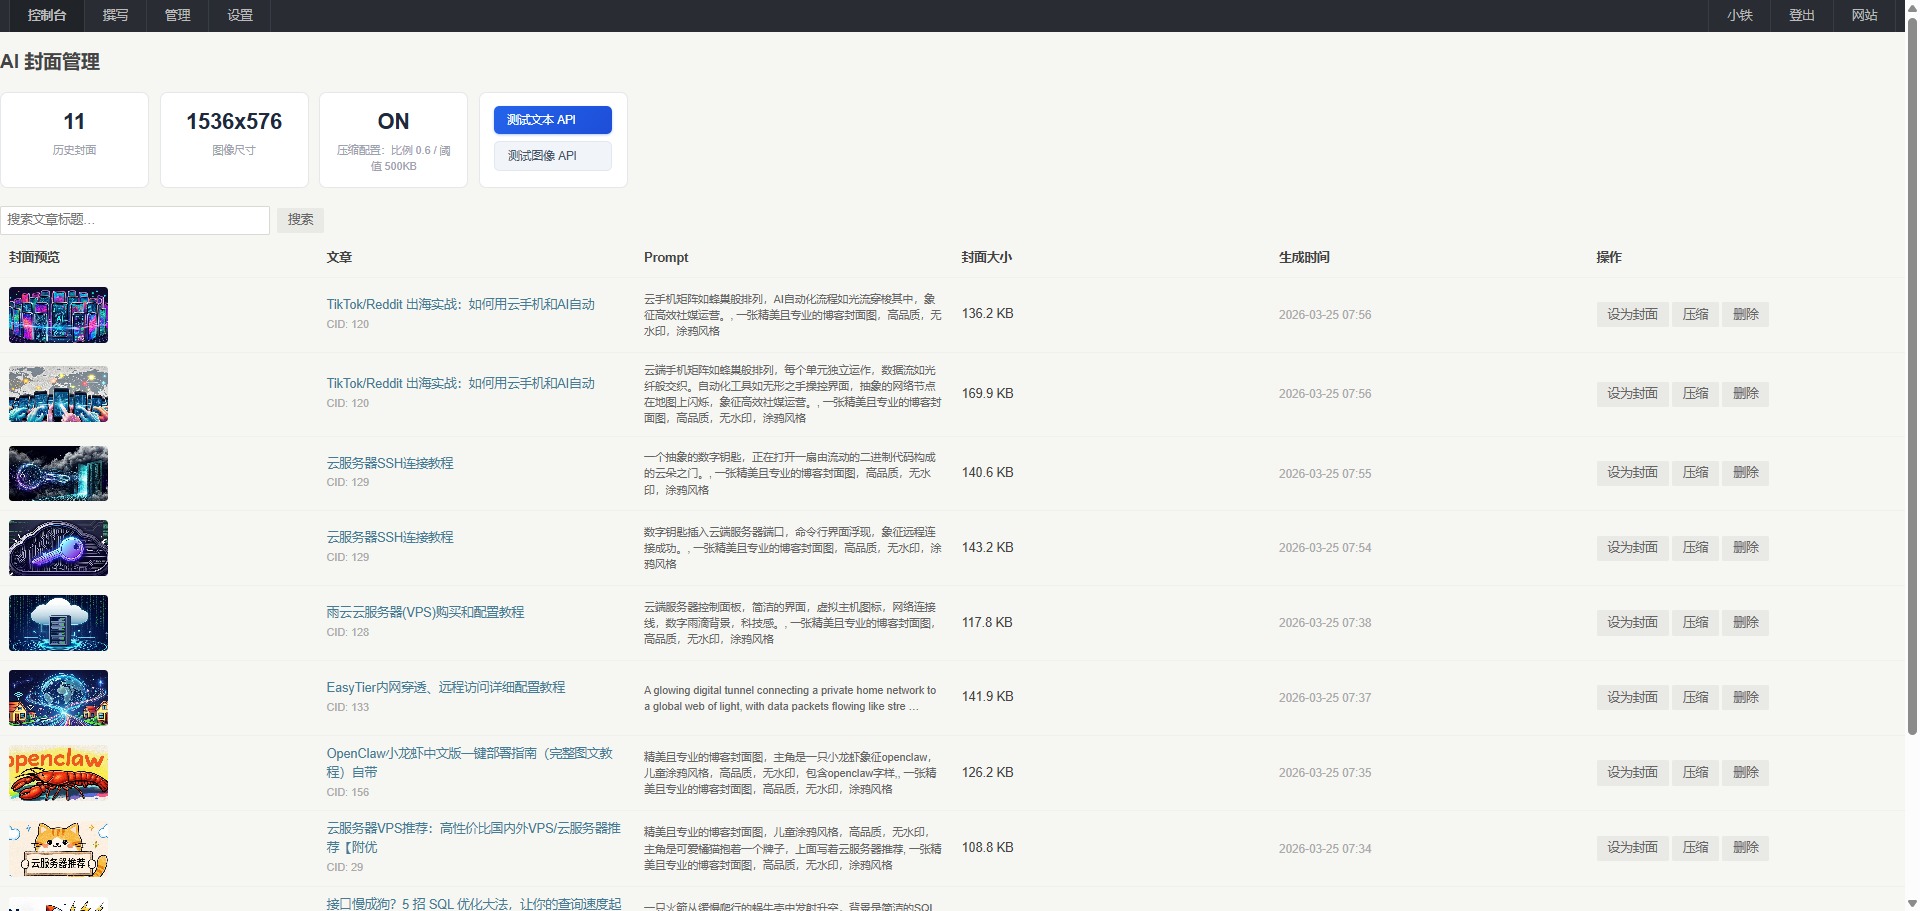
Task: Delete the 117.8 KB cover row
Action: pyautogui.click(x=1745, y=622)
